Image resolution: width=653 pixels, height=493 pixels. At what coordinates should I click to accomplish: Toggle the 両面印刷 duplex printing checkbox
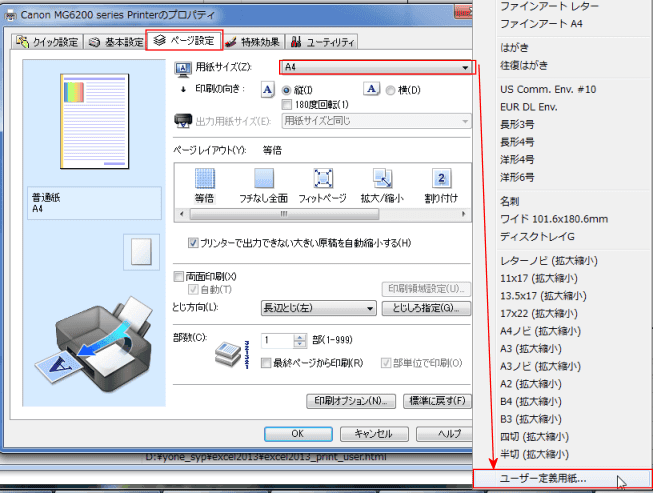click(179, 276)
